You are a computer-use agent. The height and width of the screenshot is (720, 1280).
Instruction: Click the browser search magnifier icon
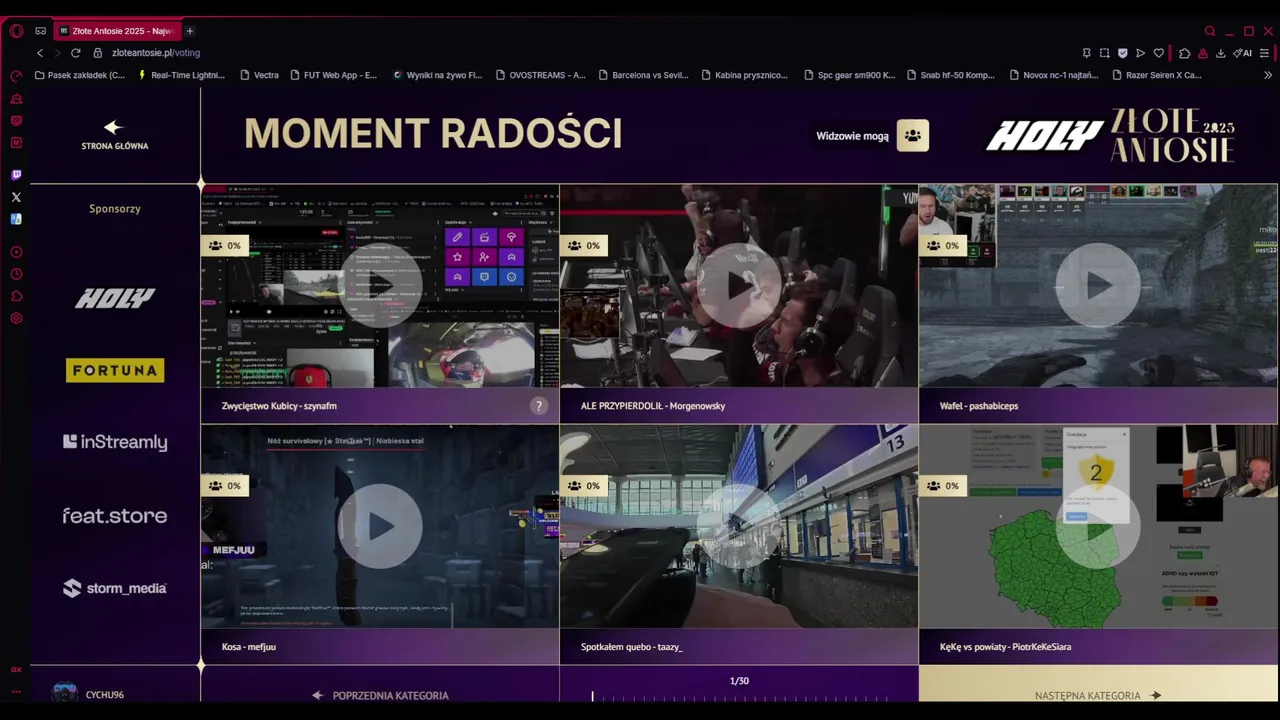[x=1210, y=31]
